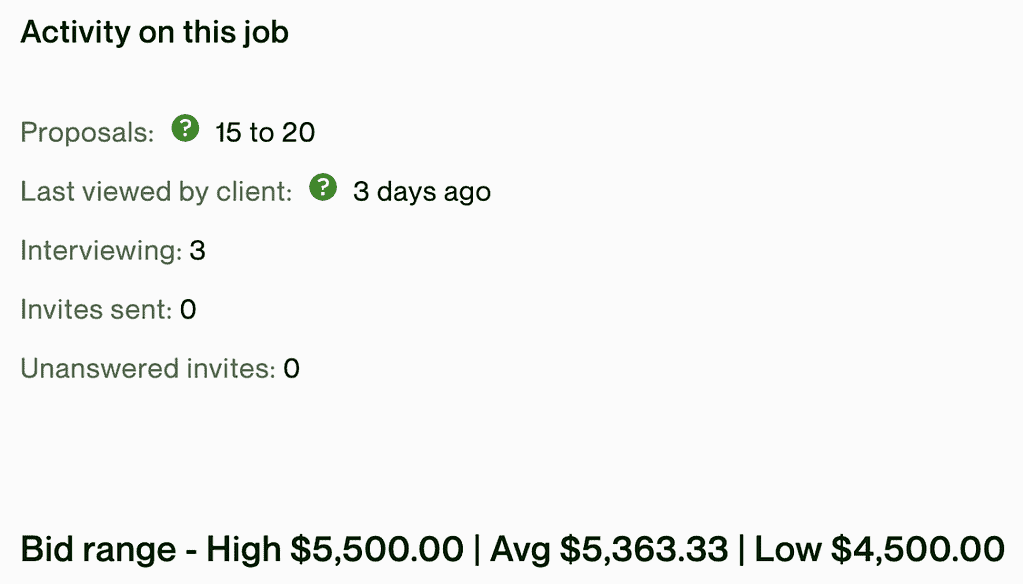The width and height of the screenshot is (1023, 584).
Task: Select the 15 to 20 proposals value
Action: (x=266, y=132)
